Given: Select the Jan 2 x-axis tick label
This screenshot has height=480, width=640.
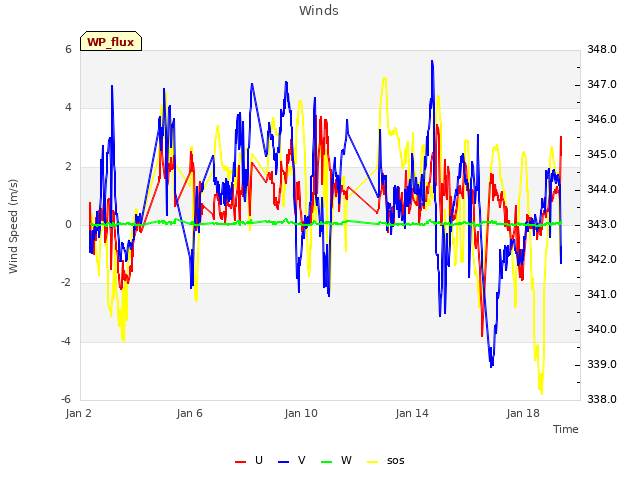Looking at the screenshot, I should [78, 413].
